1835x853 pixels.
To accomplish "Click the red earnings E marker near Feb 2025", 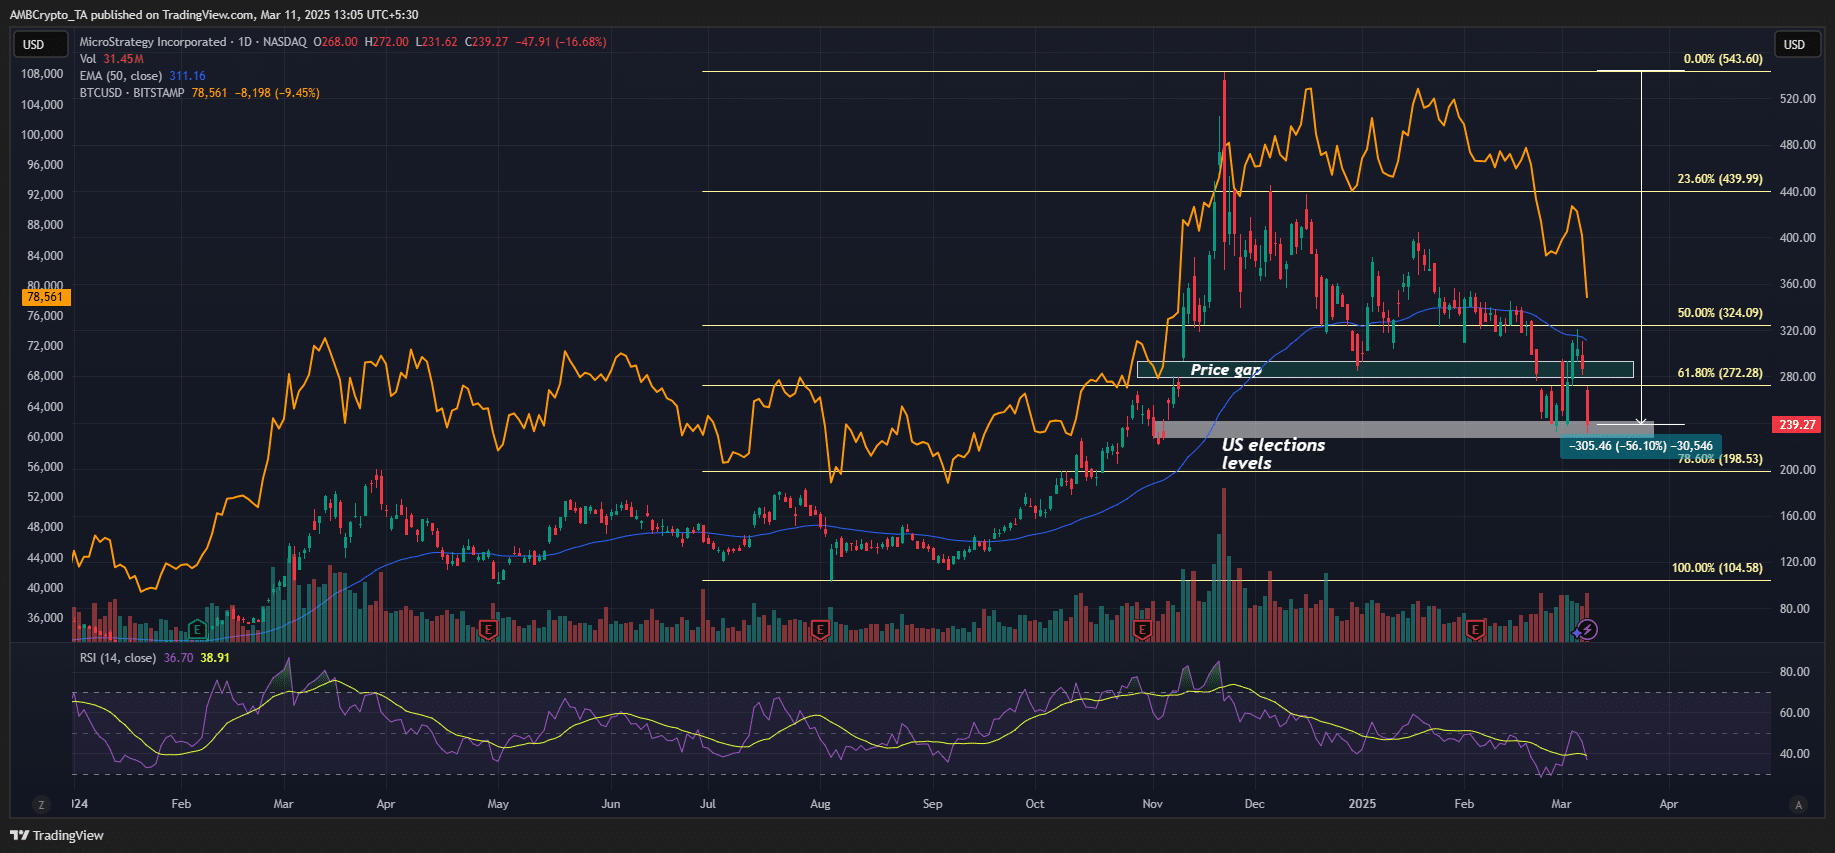I will [1475, 630].
